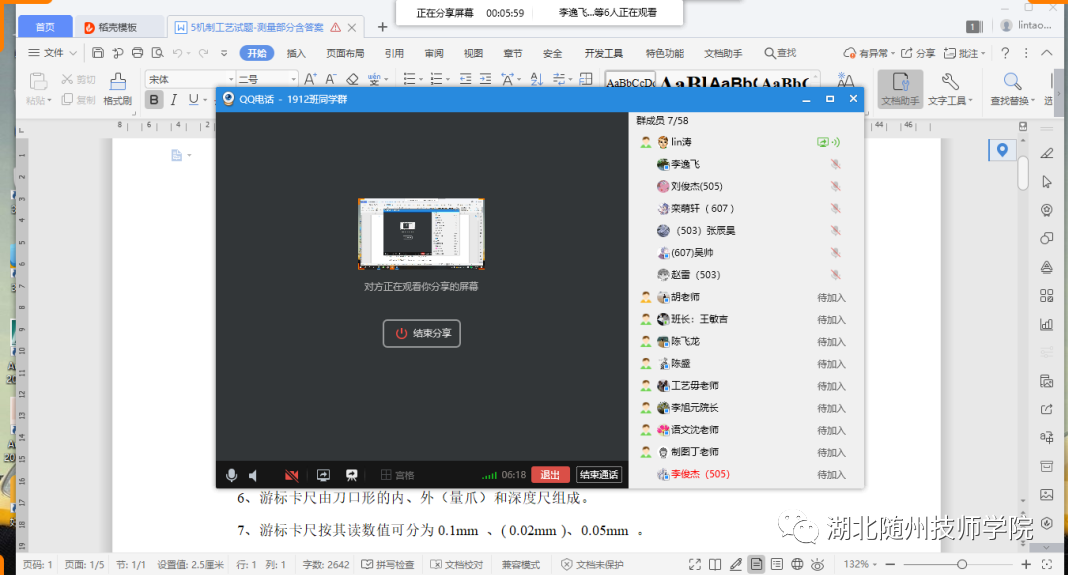The width and height of the screenshot is (1068, 575).
Task: Open the font size dropdown 二号
Action: pyautogui.click(x=266, y=78)
